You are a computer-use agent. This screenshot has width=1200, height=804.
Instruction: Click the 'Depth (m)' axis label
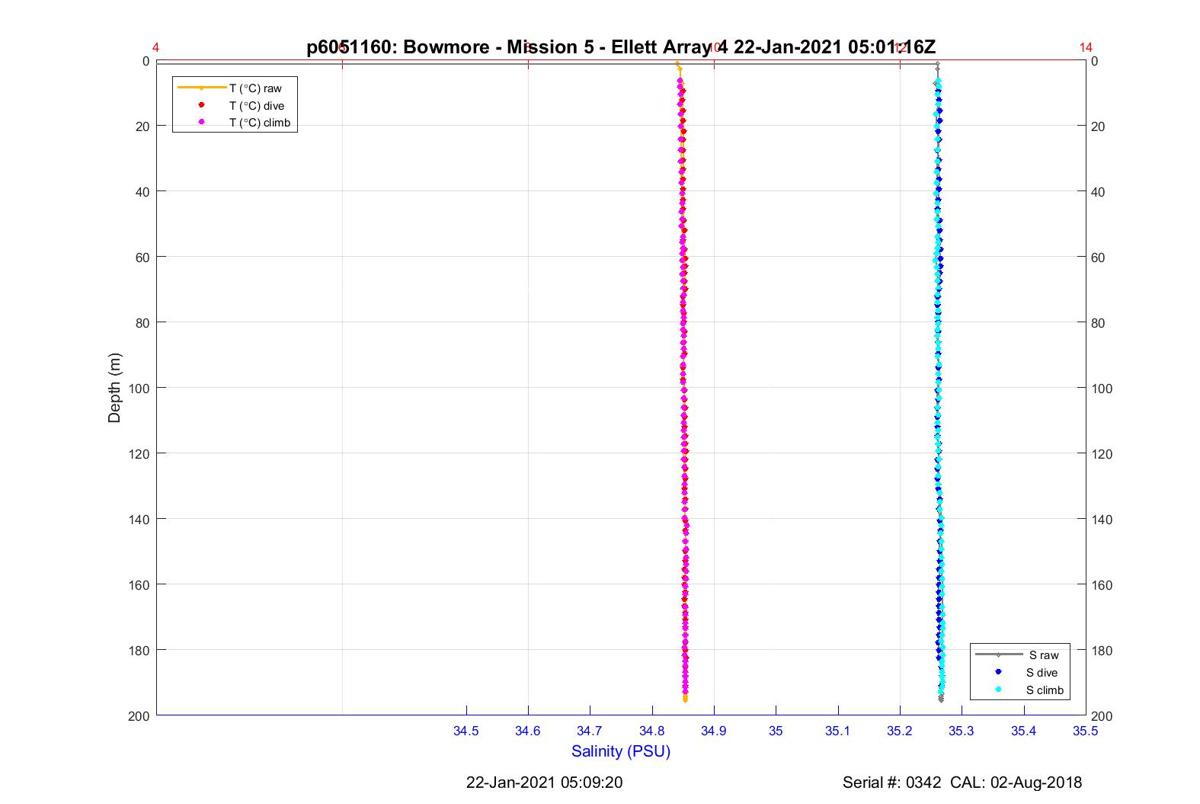tap(115, 388)
